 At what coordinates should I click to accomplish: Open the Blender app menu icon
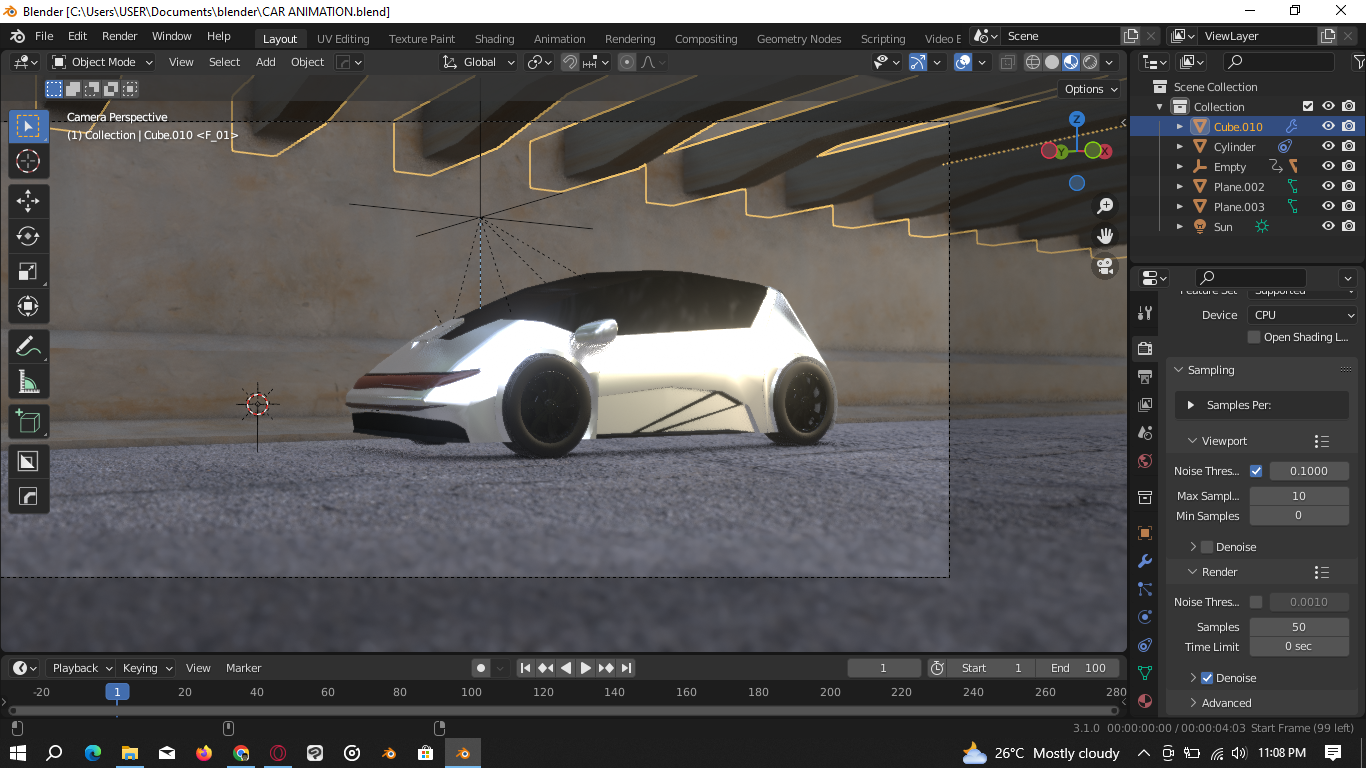coord(18,36)
